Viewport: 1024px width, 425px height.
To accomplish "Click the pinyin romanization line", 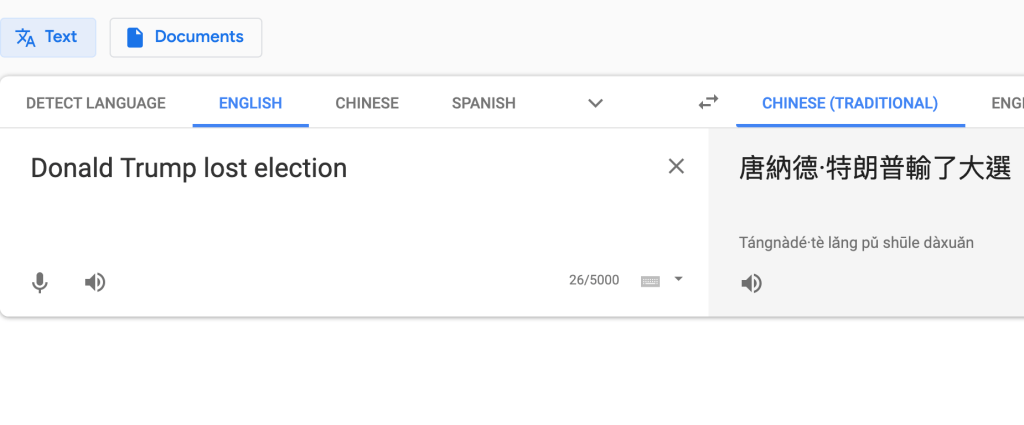I will (856, 242).
